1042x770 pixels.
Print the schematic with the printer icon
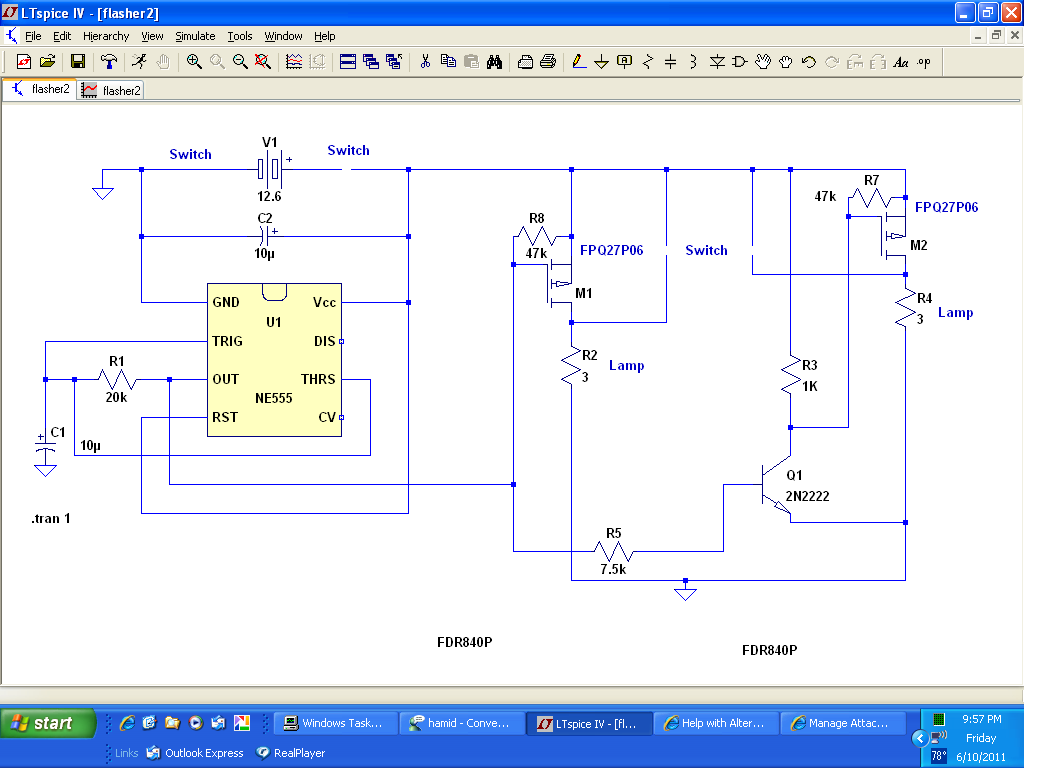[x=548, y=62]
